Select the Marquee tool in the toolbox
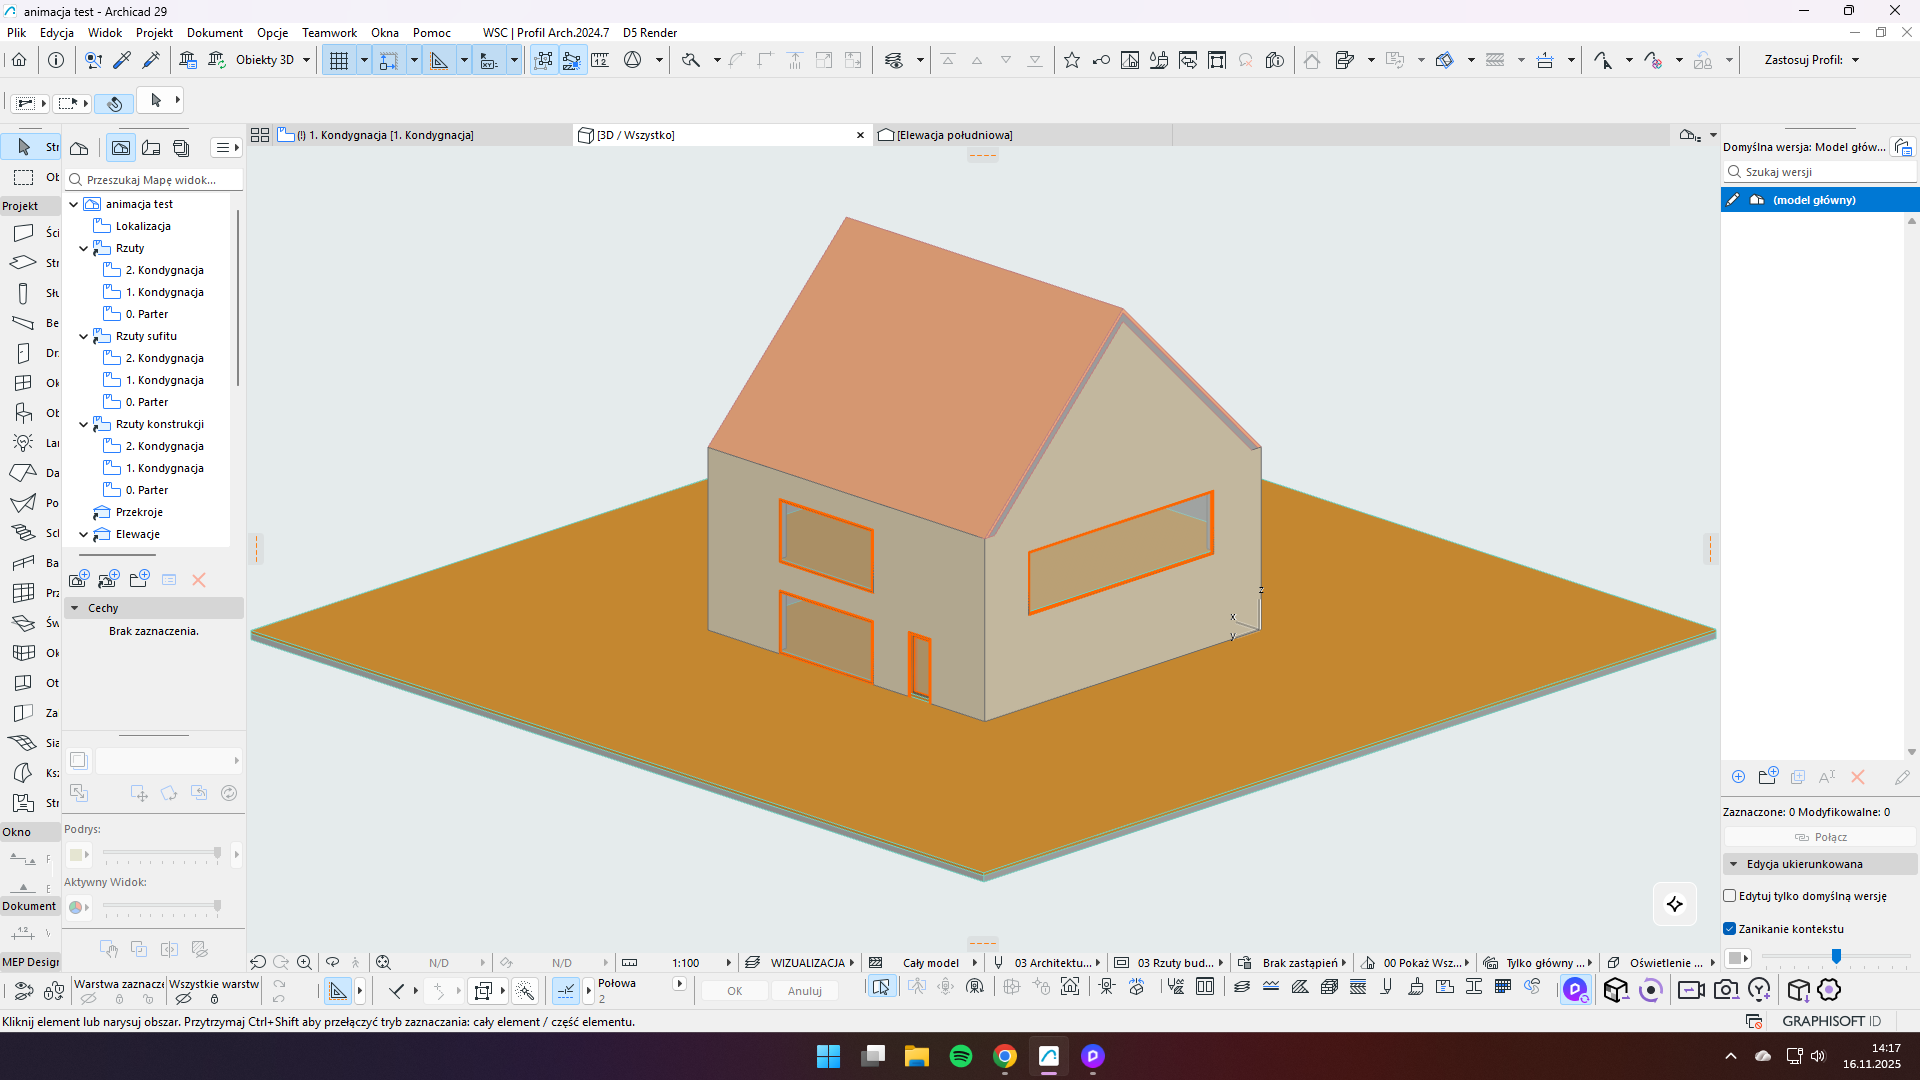The image size is (1920, 1080). click(24, 177)
